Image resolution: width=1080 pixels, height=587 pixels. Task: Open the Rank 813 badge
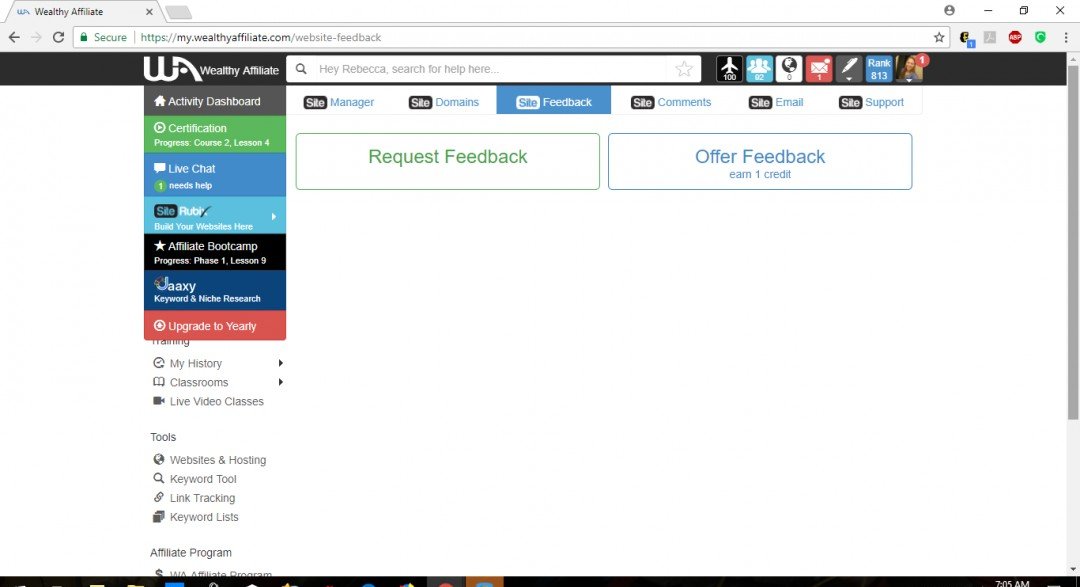tap(879, 69)
